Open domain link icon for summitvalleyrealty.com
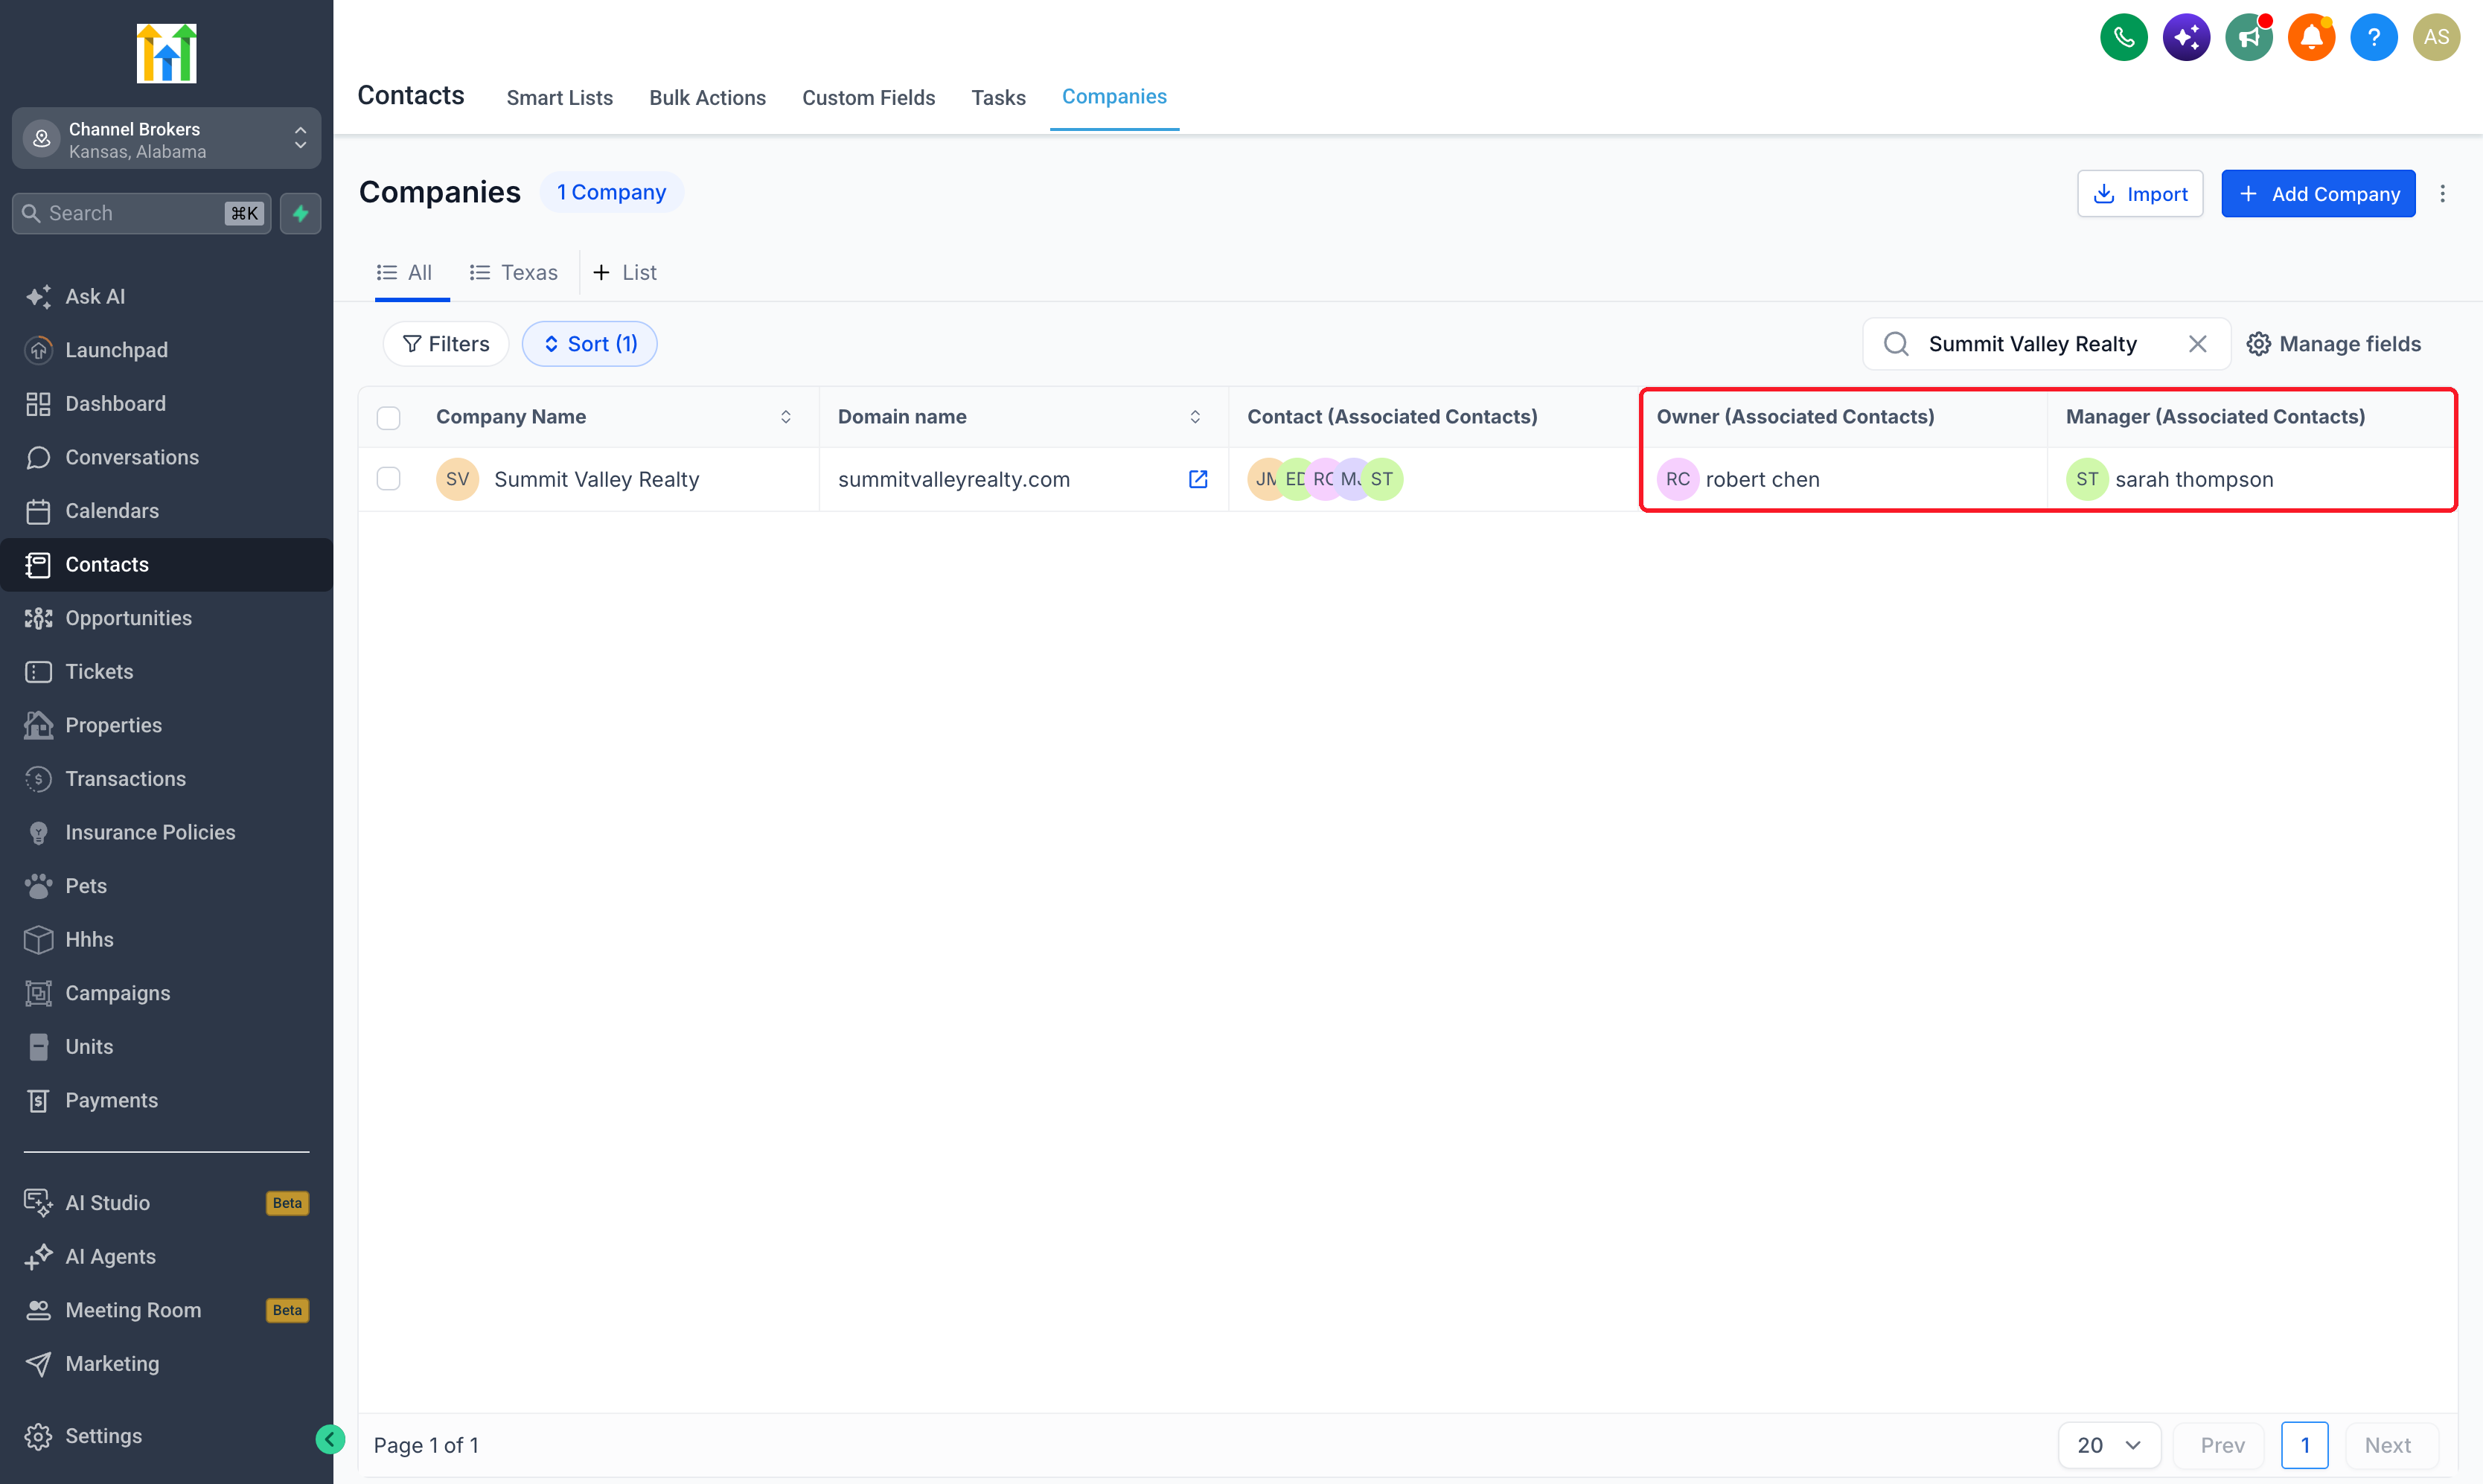Image resolution: width=2483 pixels, height=1484 pixels. coord(1197,479)
